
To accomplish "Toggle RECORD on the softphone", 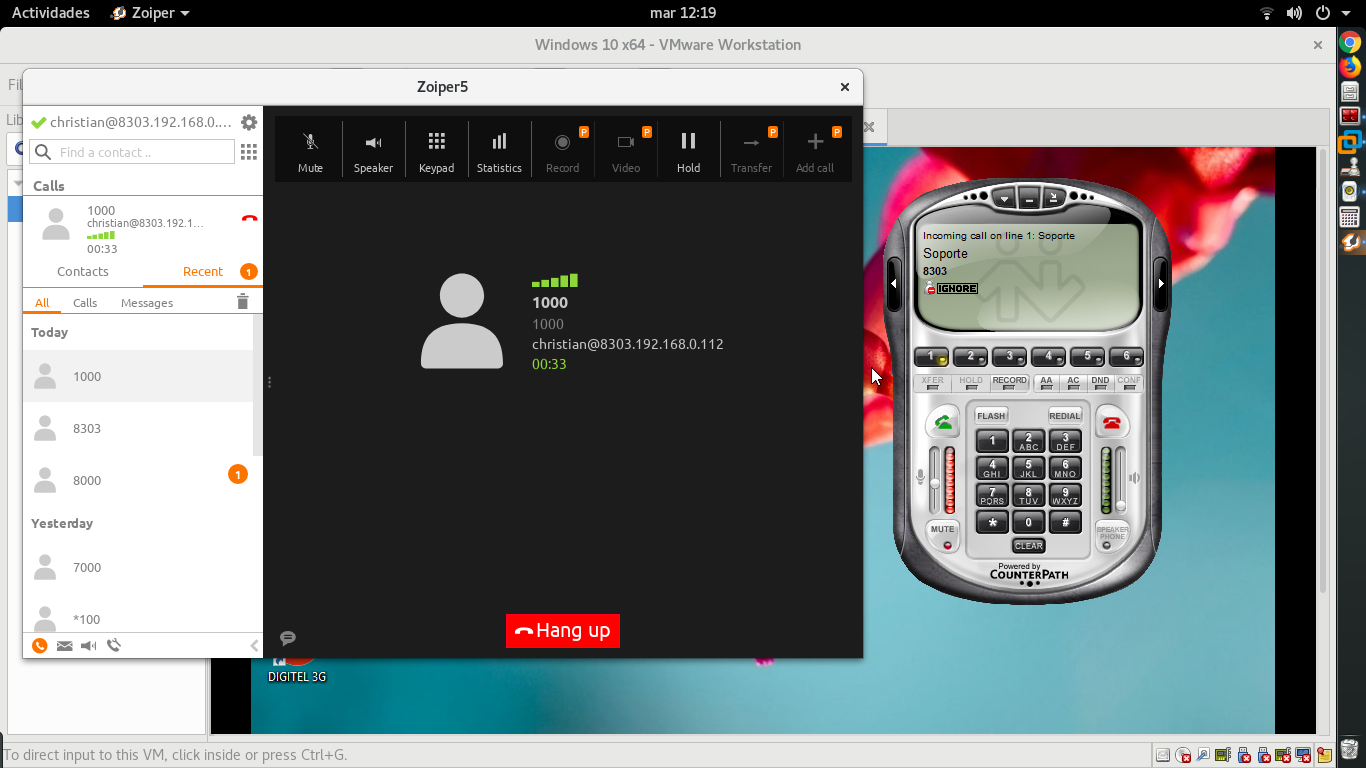I will (x=1010, y=383).
